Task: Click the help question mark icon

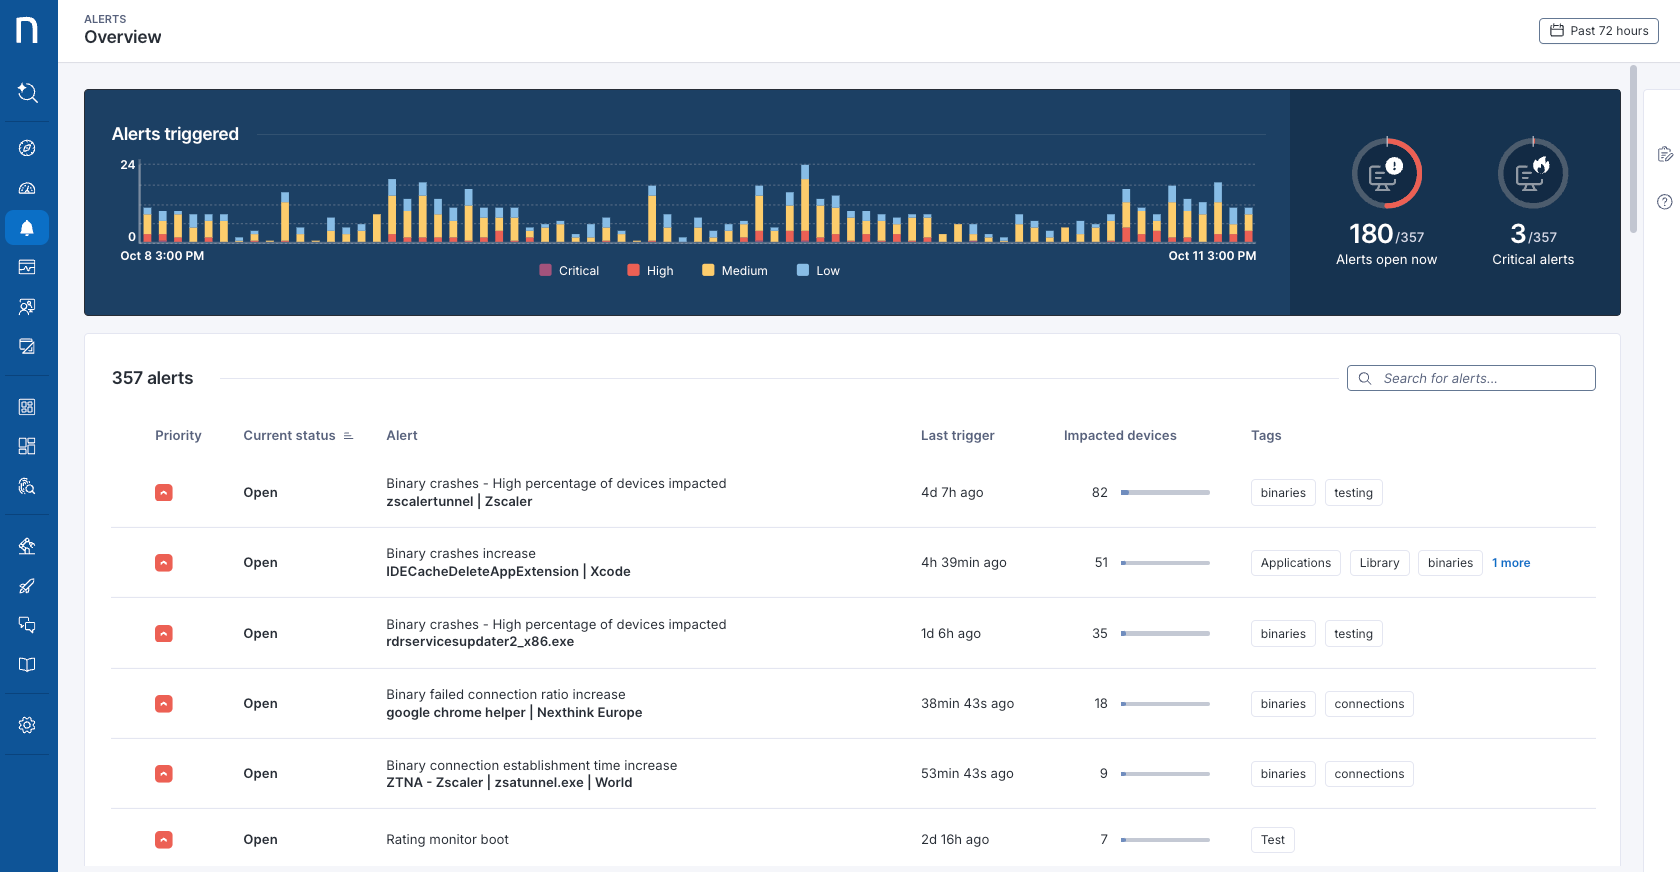Action: pos(1664,202)
